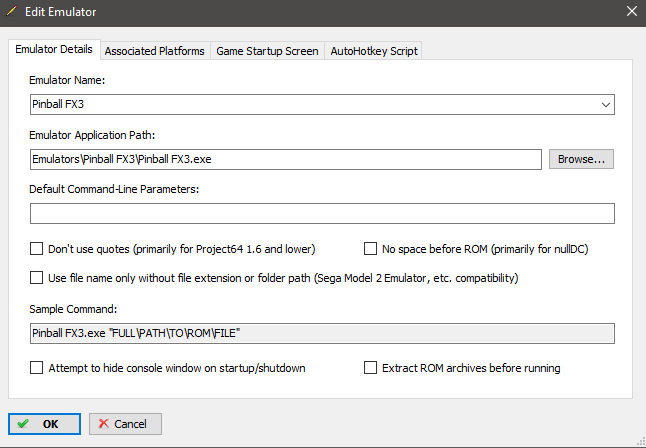Switch to the AutoHotkey Script tab
Image resolution: width=646 pixels, height=448 pixels.
pyautogui.click(x=374, y=51)
